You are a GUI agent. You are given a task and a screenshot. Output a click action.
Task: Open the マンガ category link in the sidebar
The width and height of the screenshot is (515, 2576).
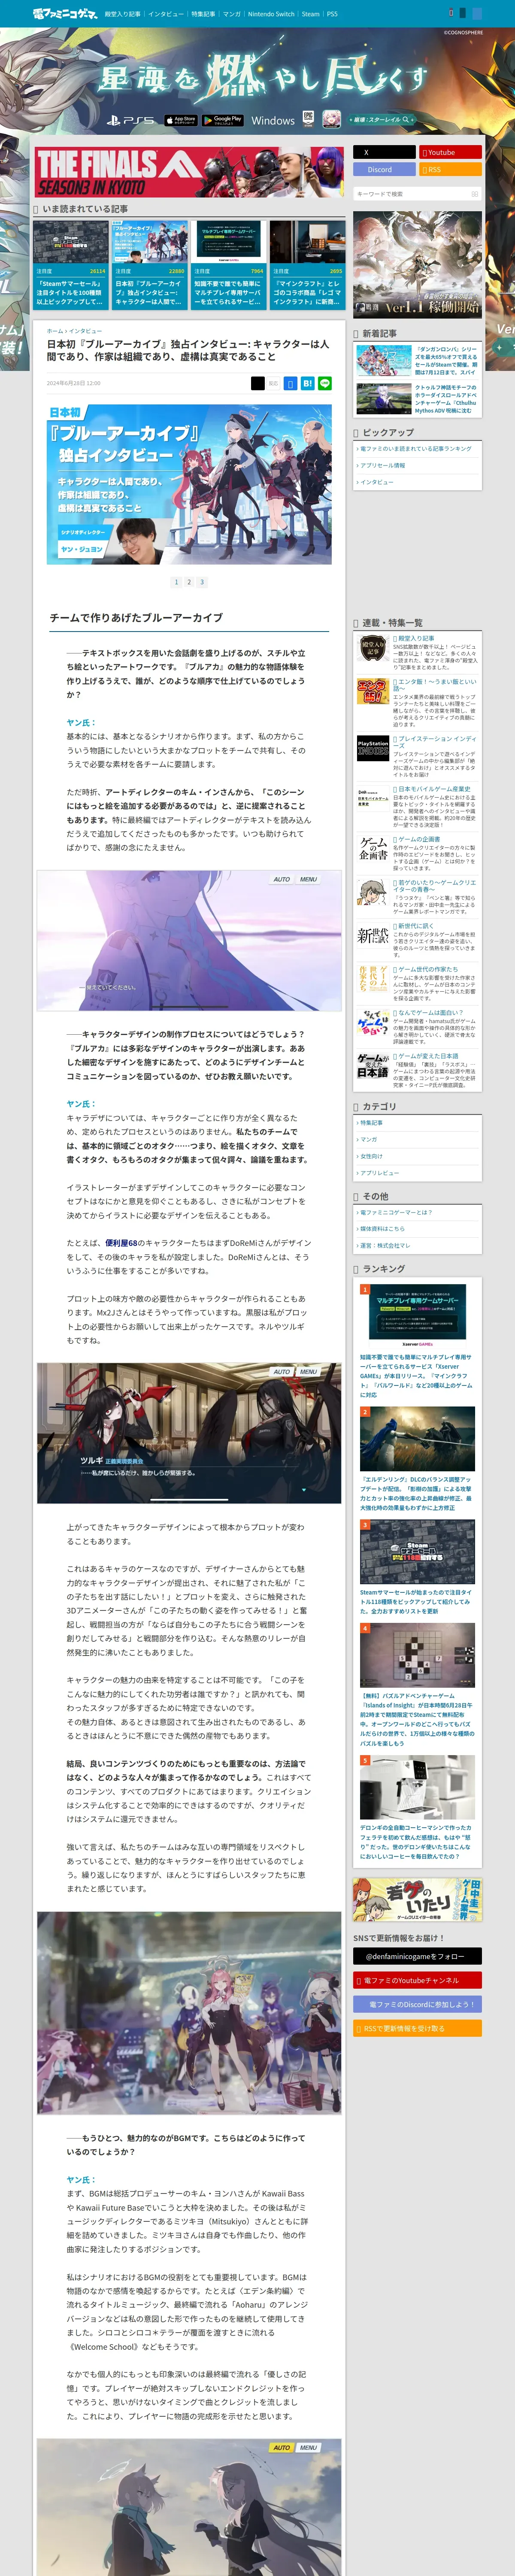[368, 1139]
